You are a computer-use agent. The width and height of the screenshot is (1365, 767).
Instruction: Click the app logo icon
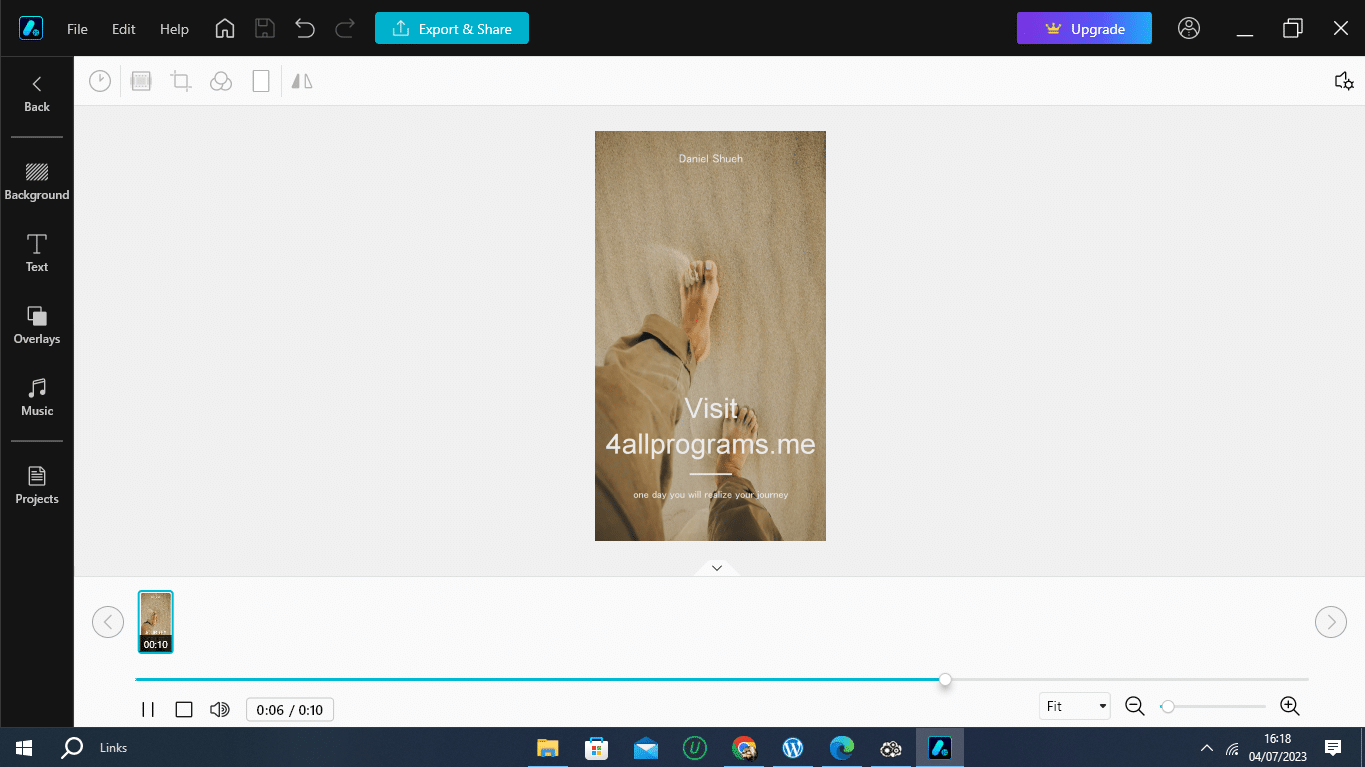pos(30,28)
